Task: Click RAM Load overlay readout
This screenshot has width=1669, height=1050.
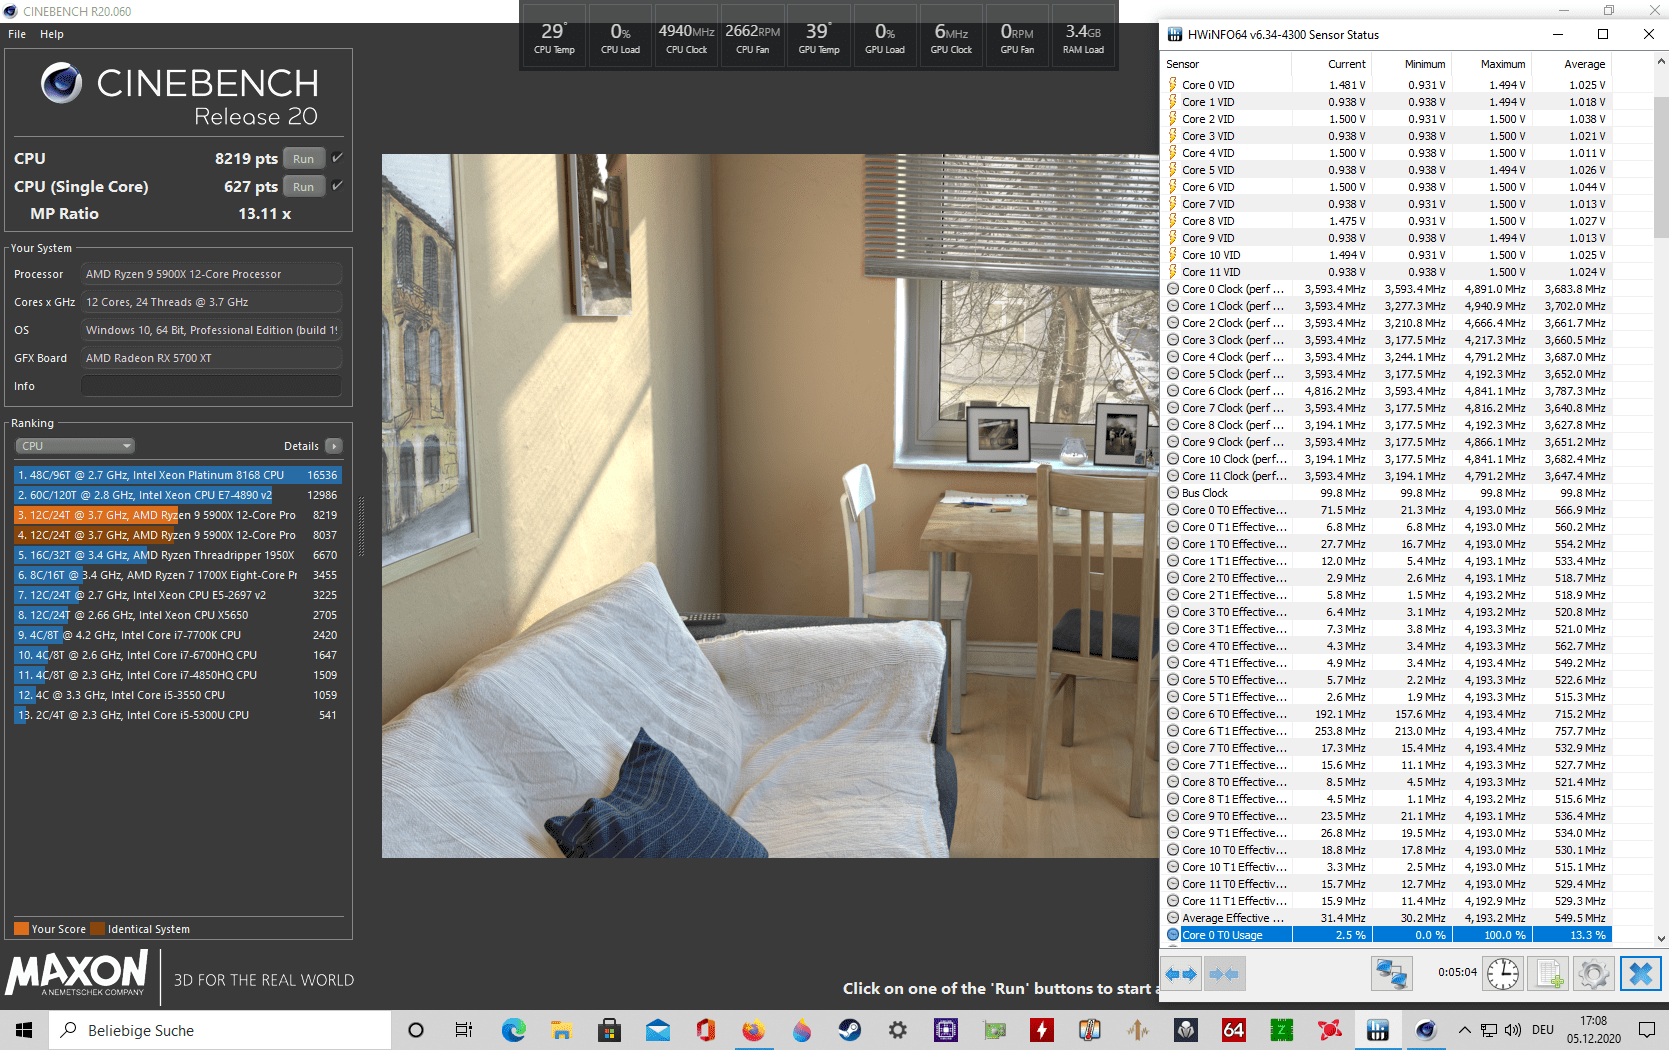Action: click(x=1083, y=38)
